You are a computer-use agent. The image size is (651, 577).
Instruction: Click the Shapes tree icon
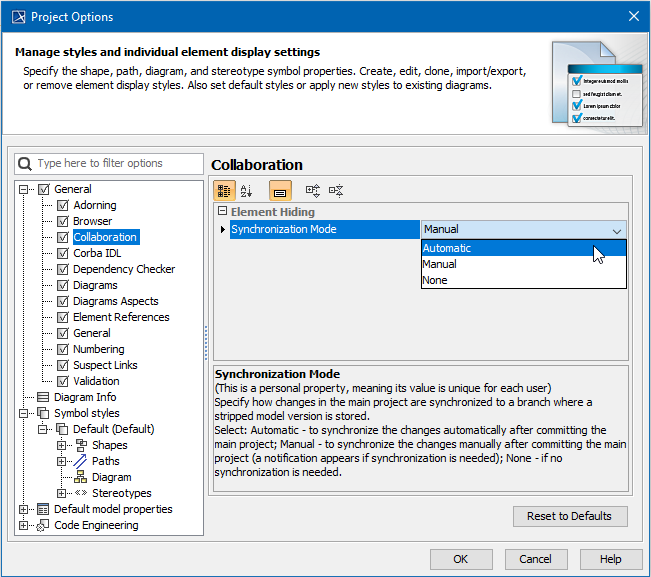[80, 445]
